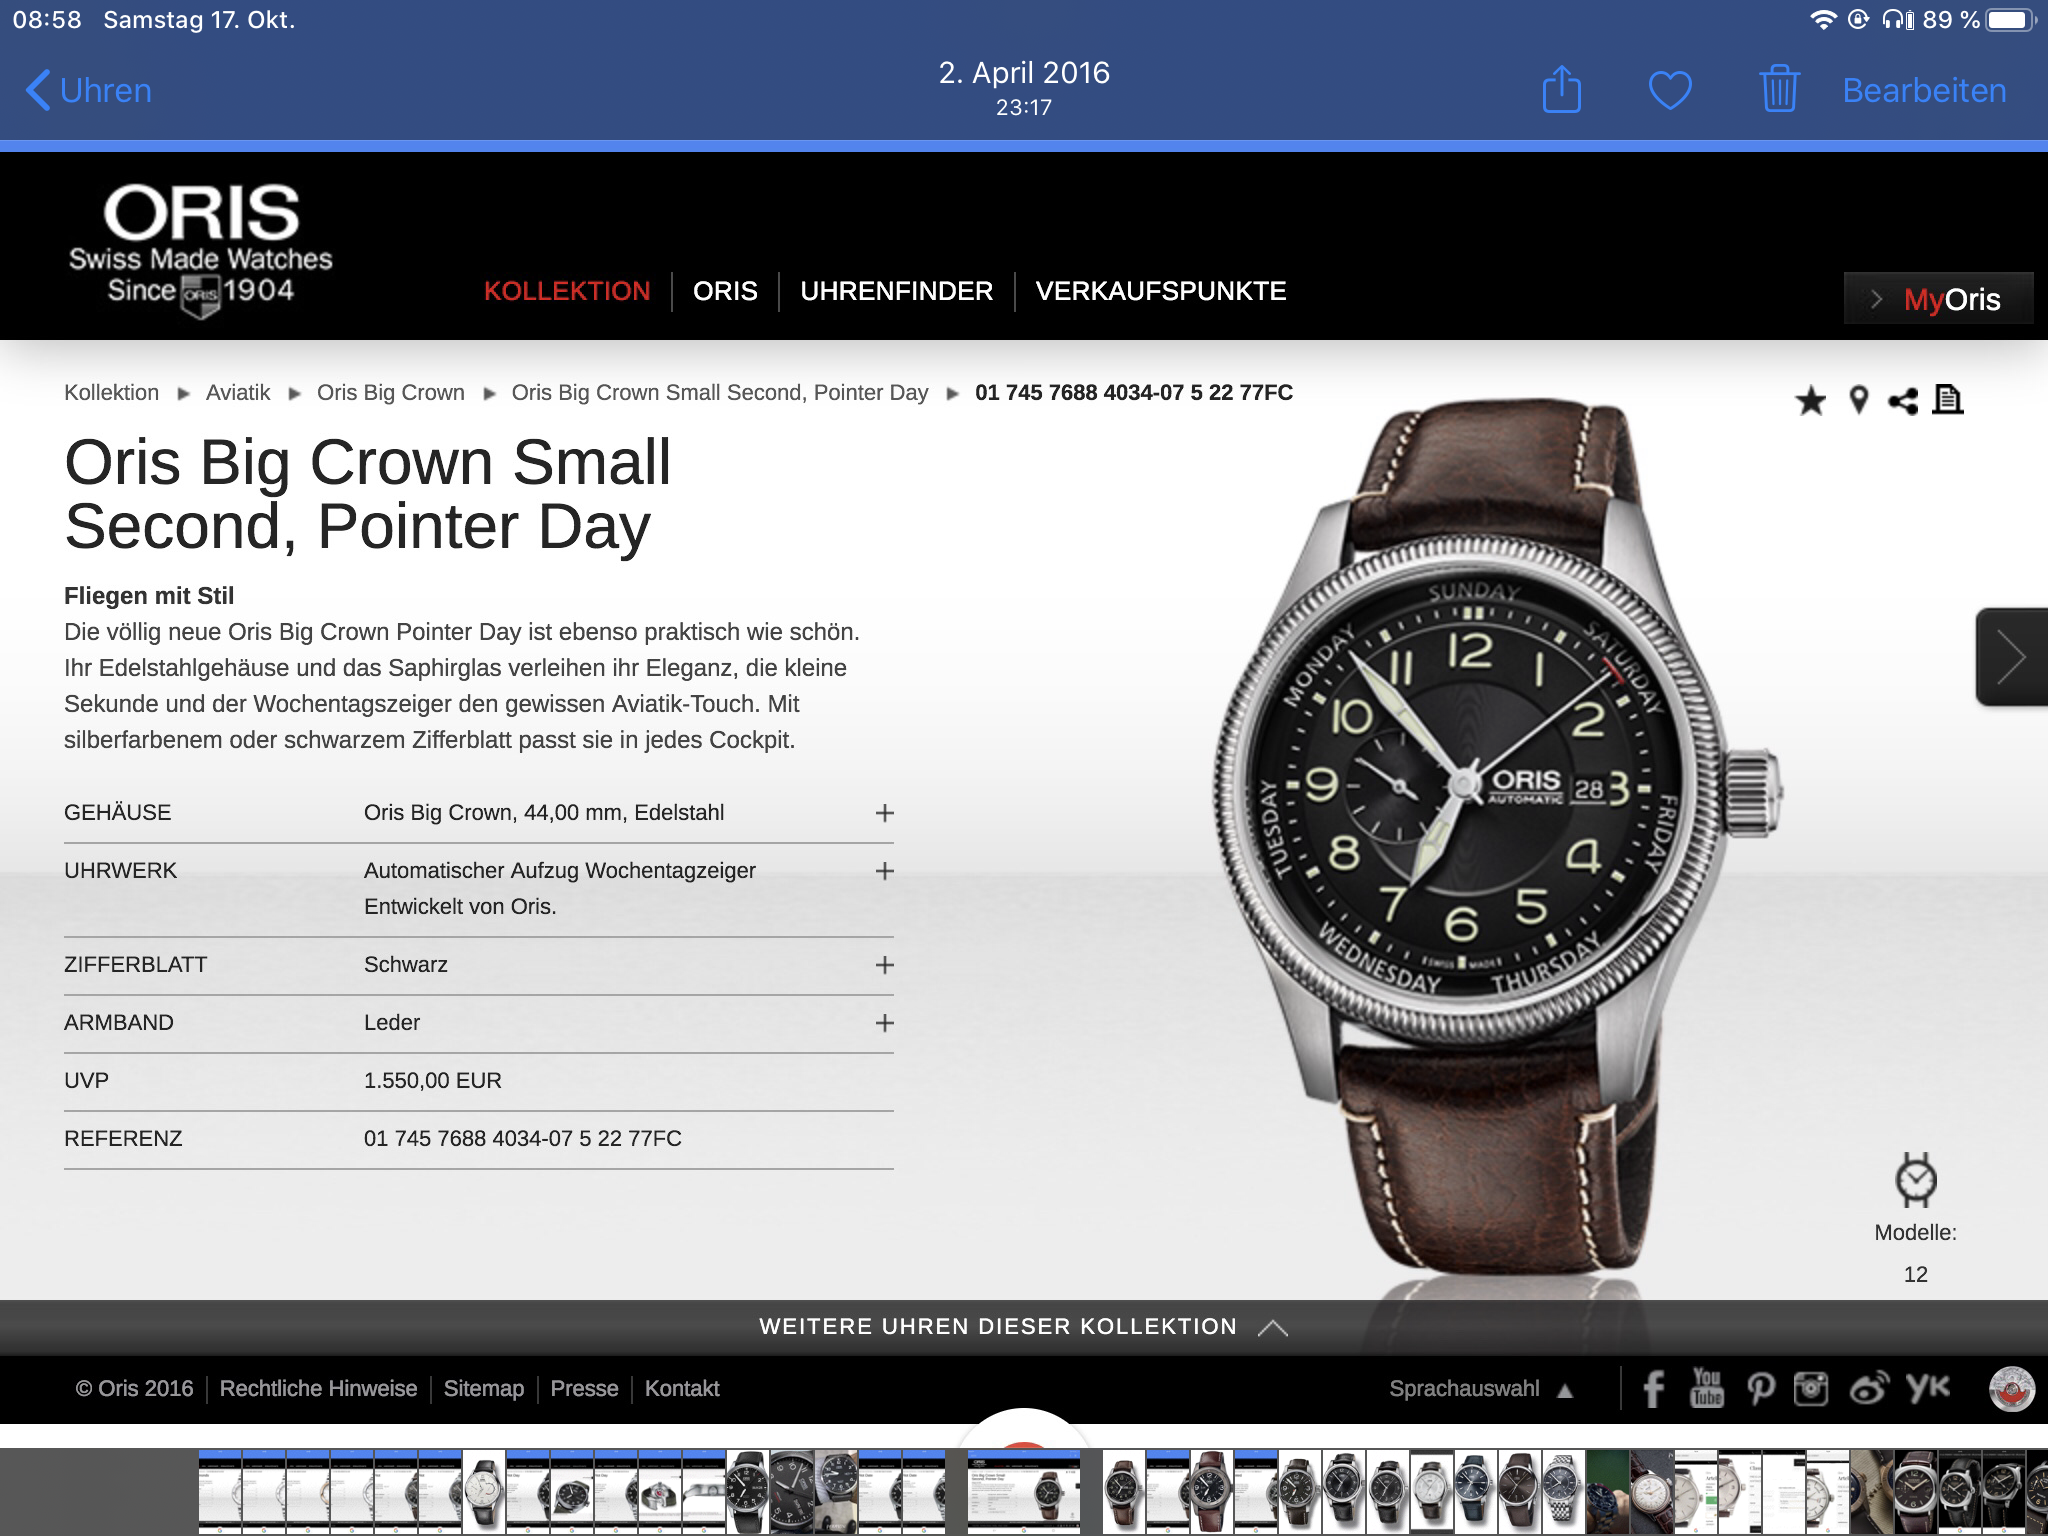Show next watch model with right arrow
The image size is (2048, 1536).
click(x=2011, y=657)
